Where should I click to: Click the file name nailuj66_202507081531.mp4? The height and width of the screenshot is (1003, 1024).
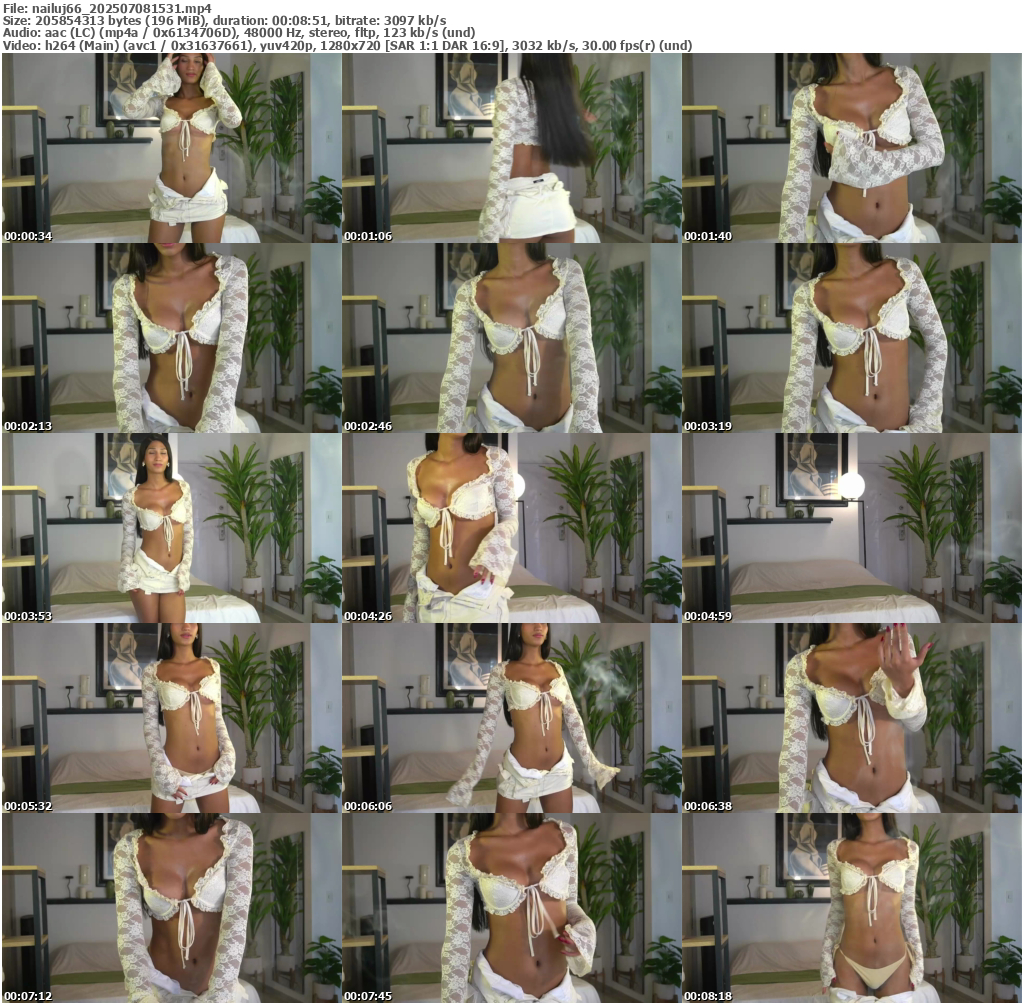(121, 8)
